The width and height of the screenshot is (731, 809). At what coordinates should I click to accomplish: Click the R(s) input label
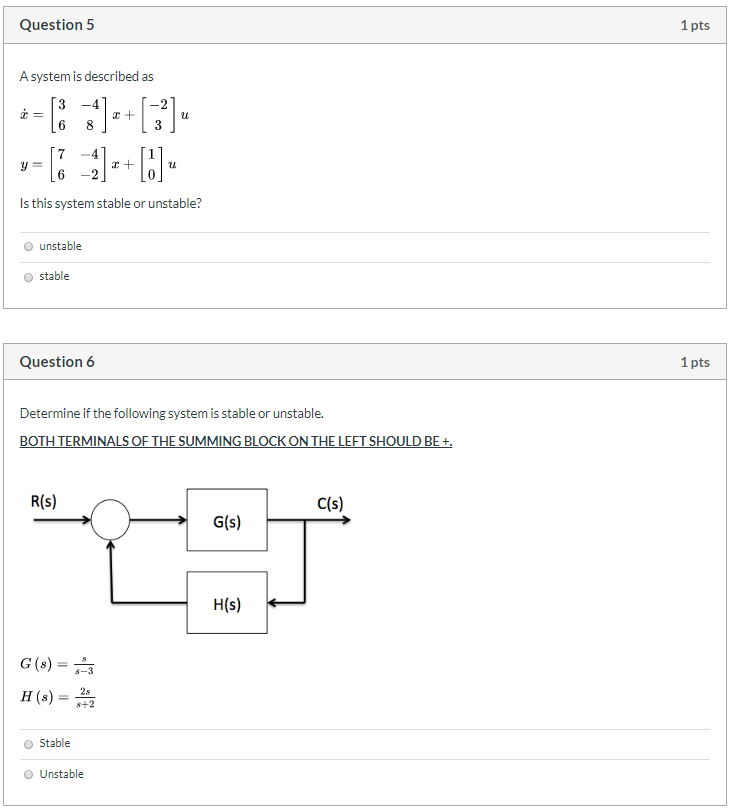pos(46,500)
